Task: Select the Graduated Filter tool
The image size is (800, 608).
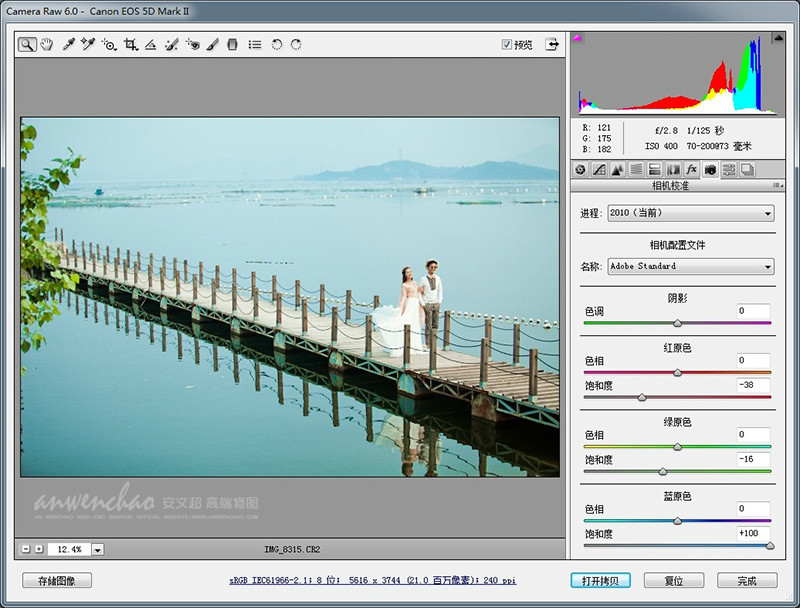Action: (232, 45)
